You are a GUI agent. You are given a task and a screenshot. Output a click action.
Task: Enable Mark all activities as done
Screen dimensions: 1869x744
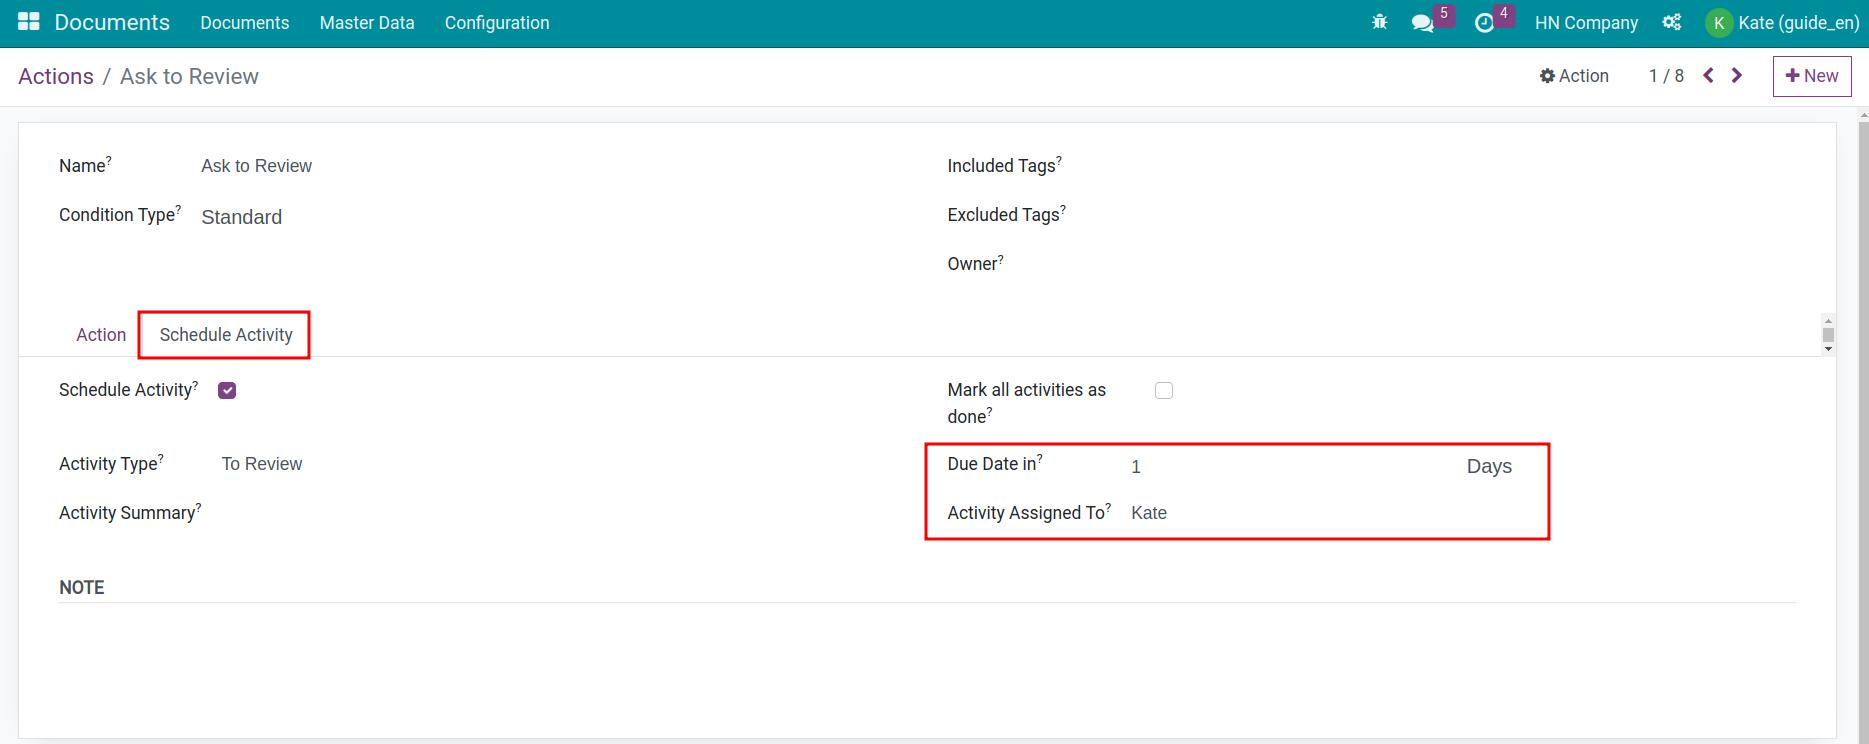pyautogui.click(x=1164, y=390)
